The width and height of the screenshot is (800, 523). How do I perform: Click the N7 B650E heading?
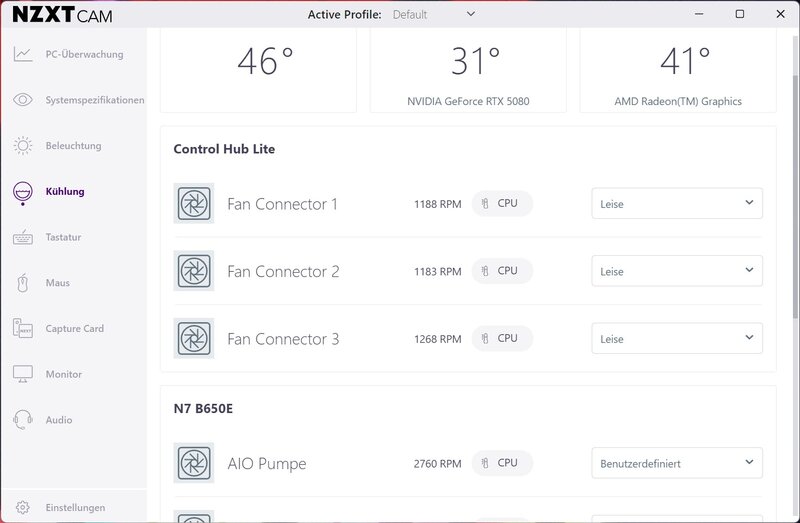pyautogui.click(x=203, y=408)
